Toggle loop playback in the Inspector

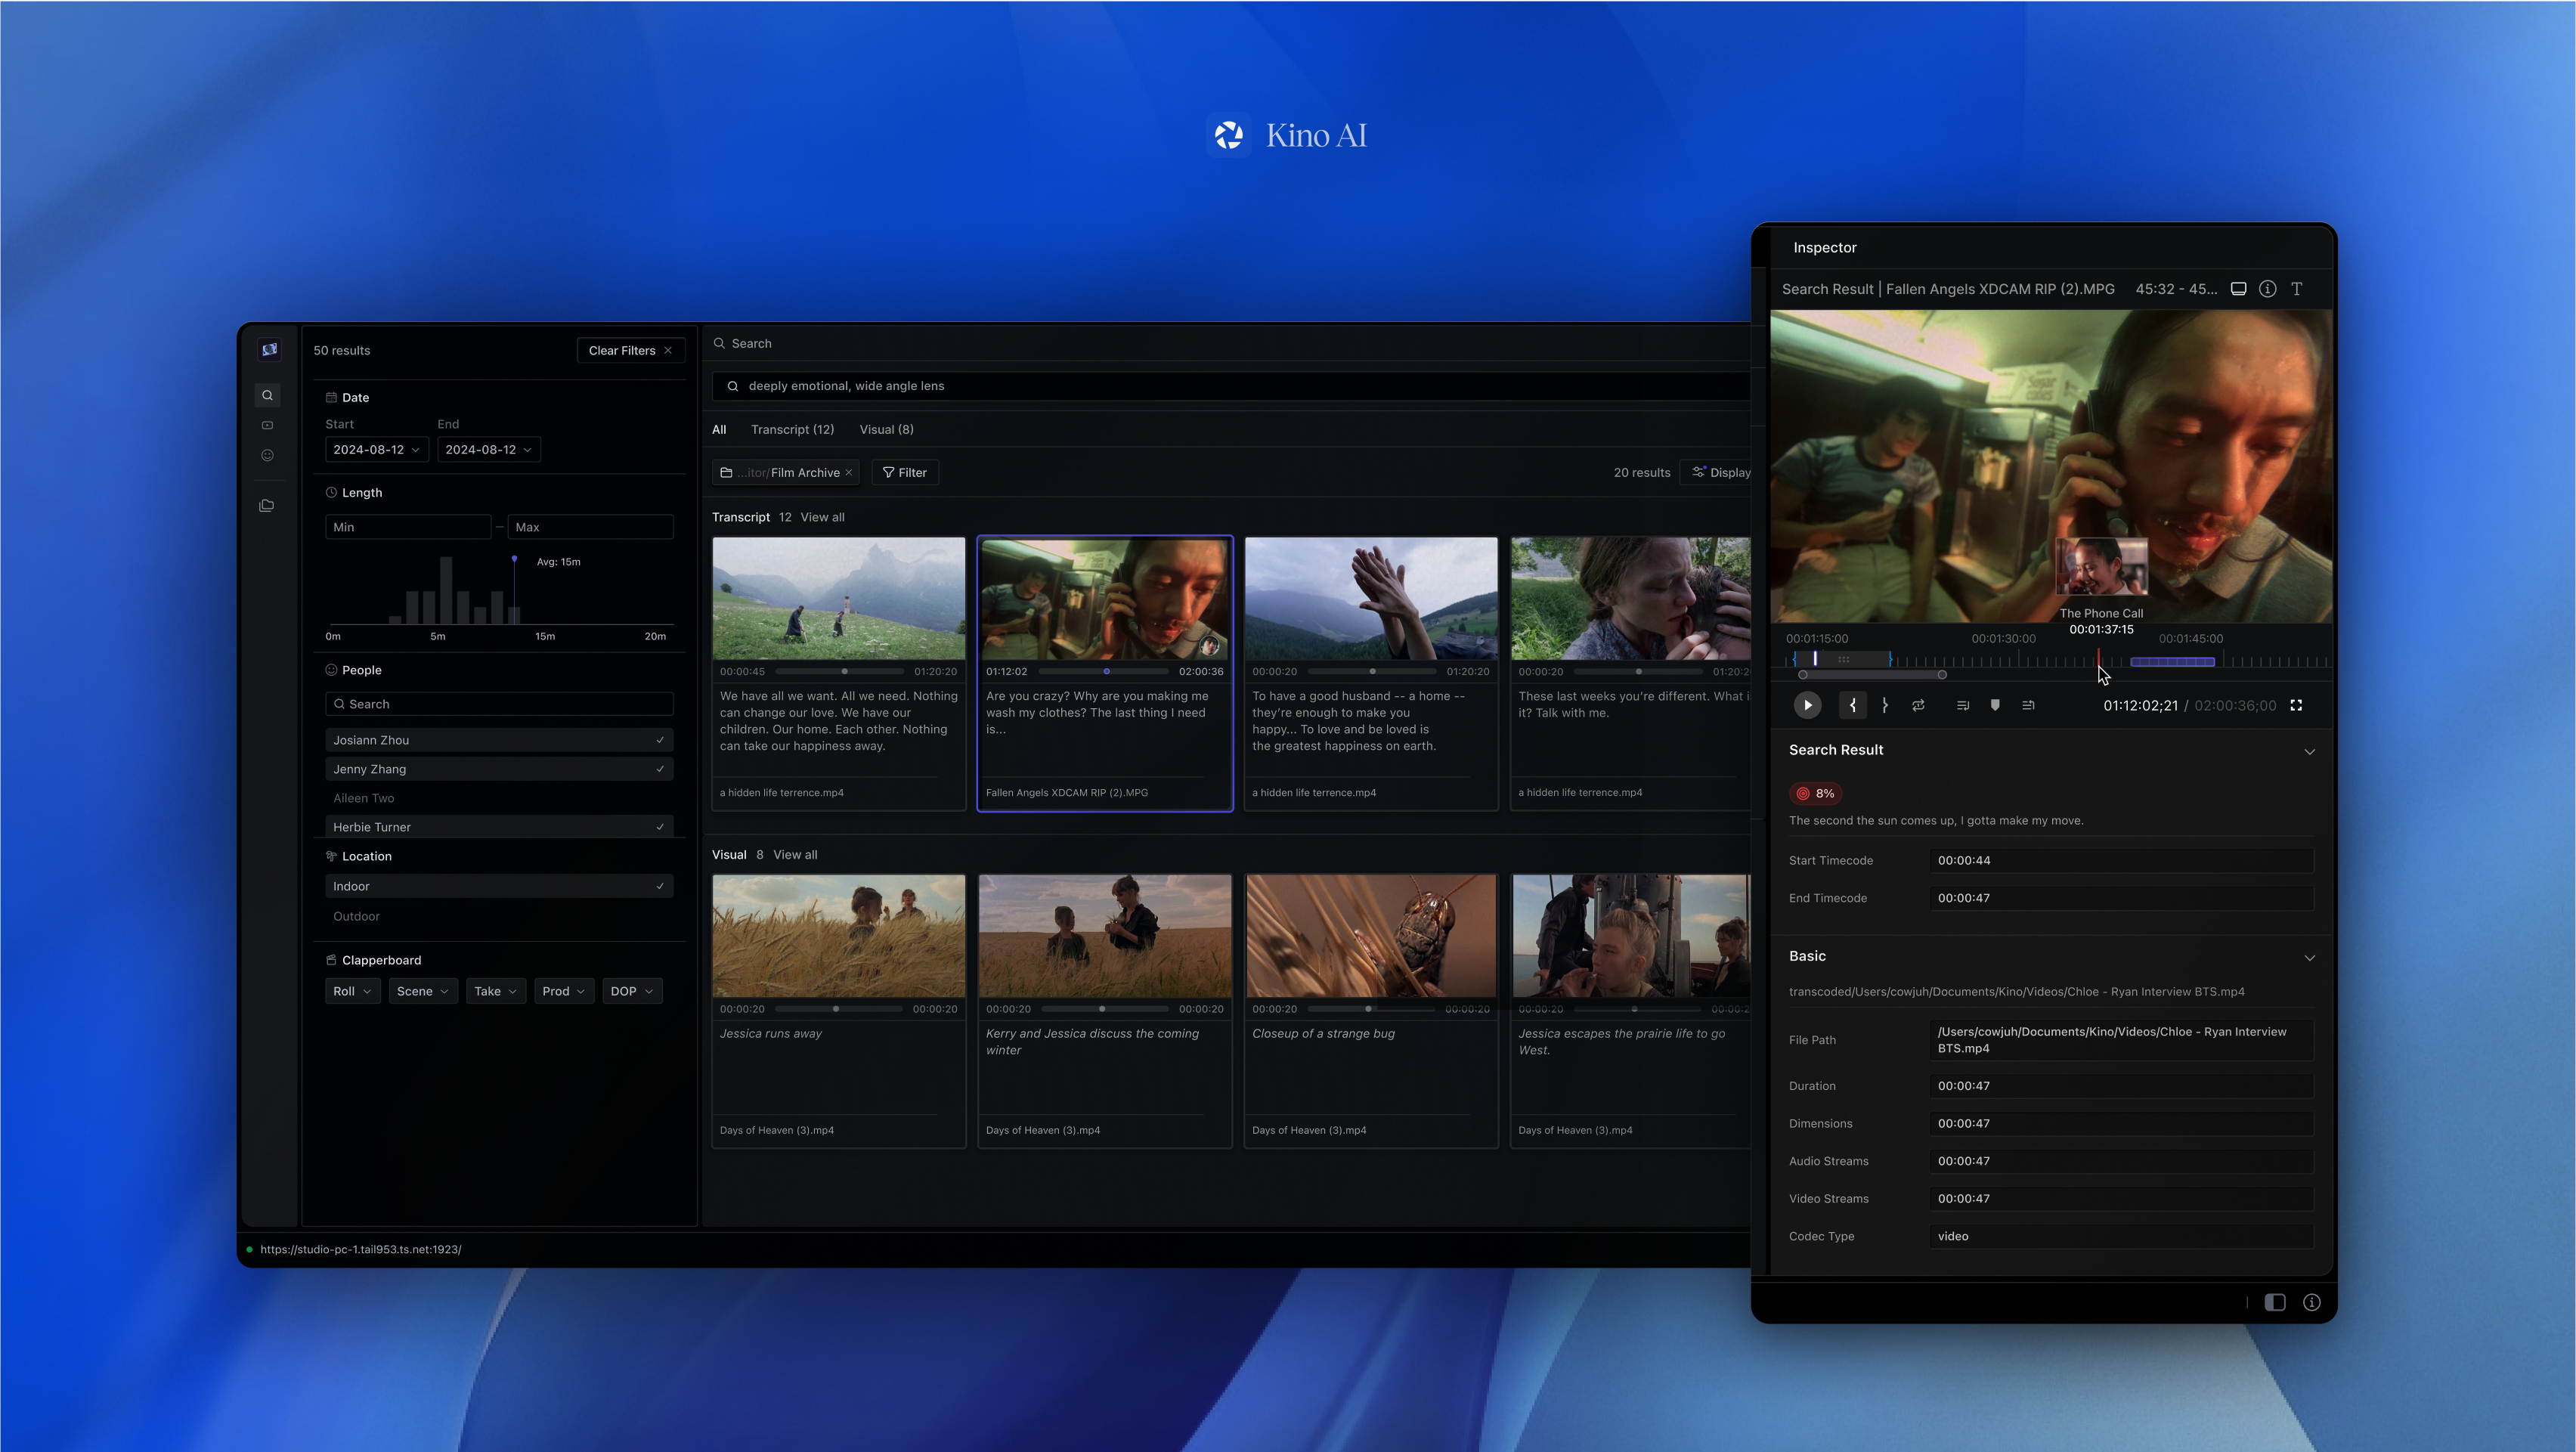[1918, 705]
